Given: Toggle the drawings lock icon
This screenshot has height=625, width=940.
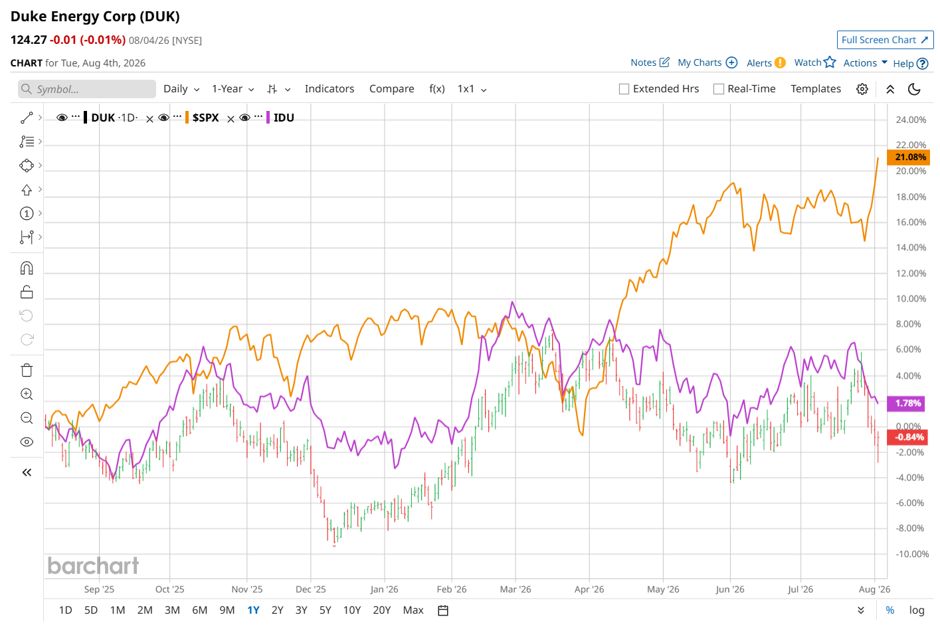Looking at the screenshot, I should point(26,292).
